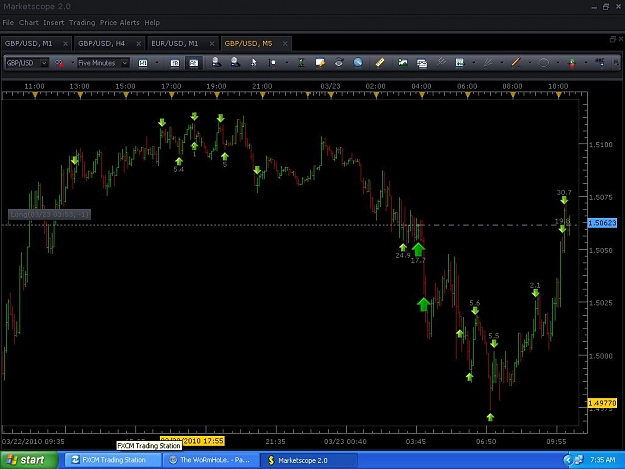The image size is (625, 469).
Task: Click the sell arrow marker labeled 2.1
Action: click(x=535, y=293)
